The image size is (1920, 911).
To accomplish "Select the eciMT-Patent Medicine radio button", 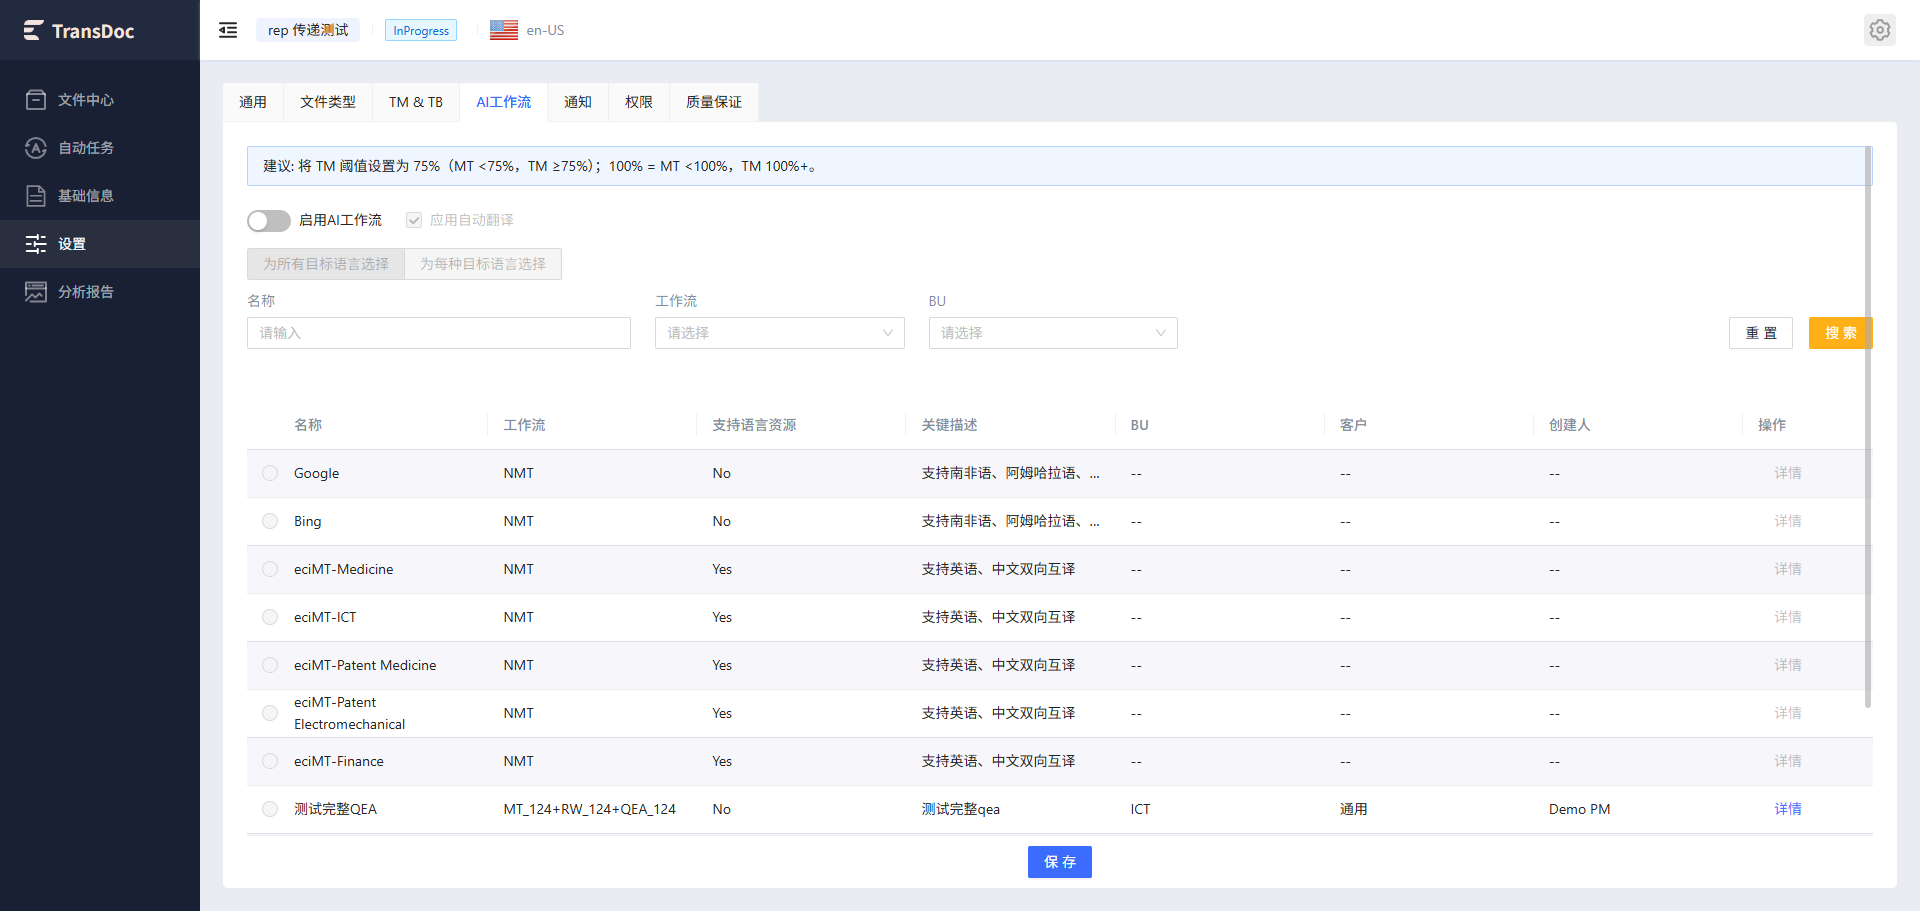I will click(270, 665).
